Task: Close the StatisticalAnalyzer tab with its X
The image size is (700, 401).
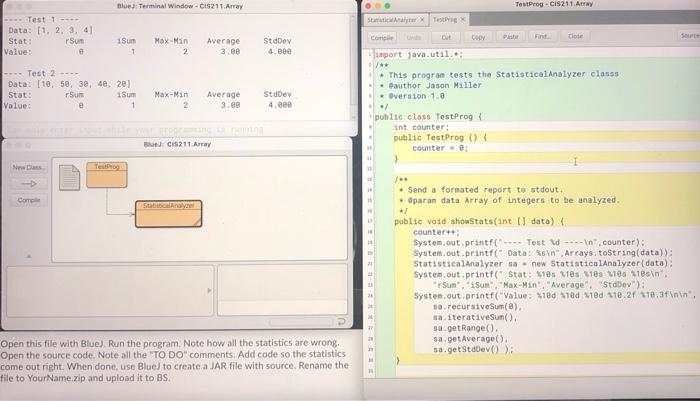Action: pos(422,20)
